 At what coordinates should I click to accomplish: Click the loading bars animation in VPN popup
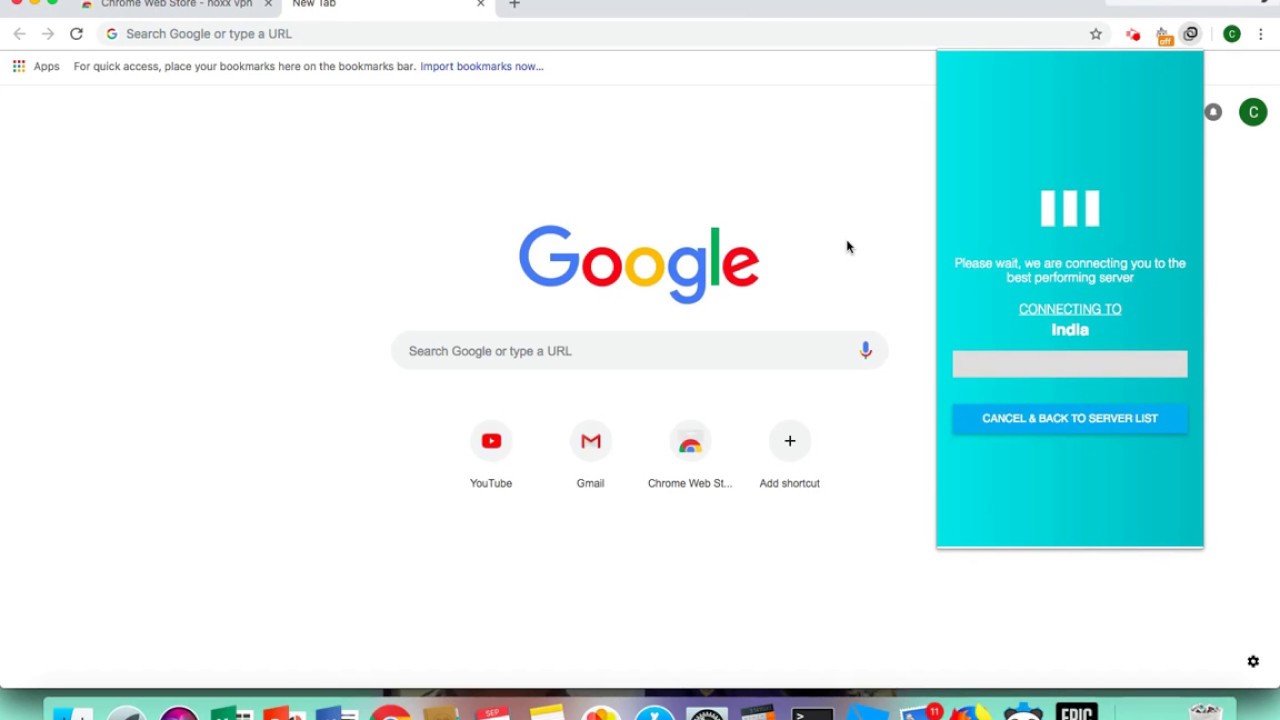coord(1070,208)
